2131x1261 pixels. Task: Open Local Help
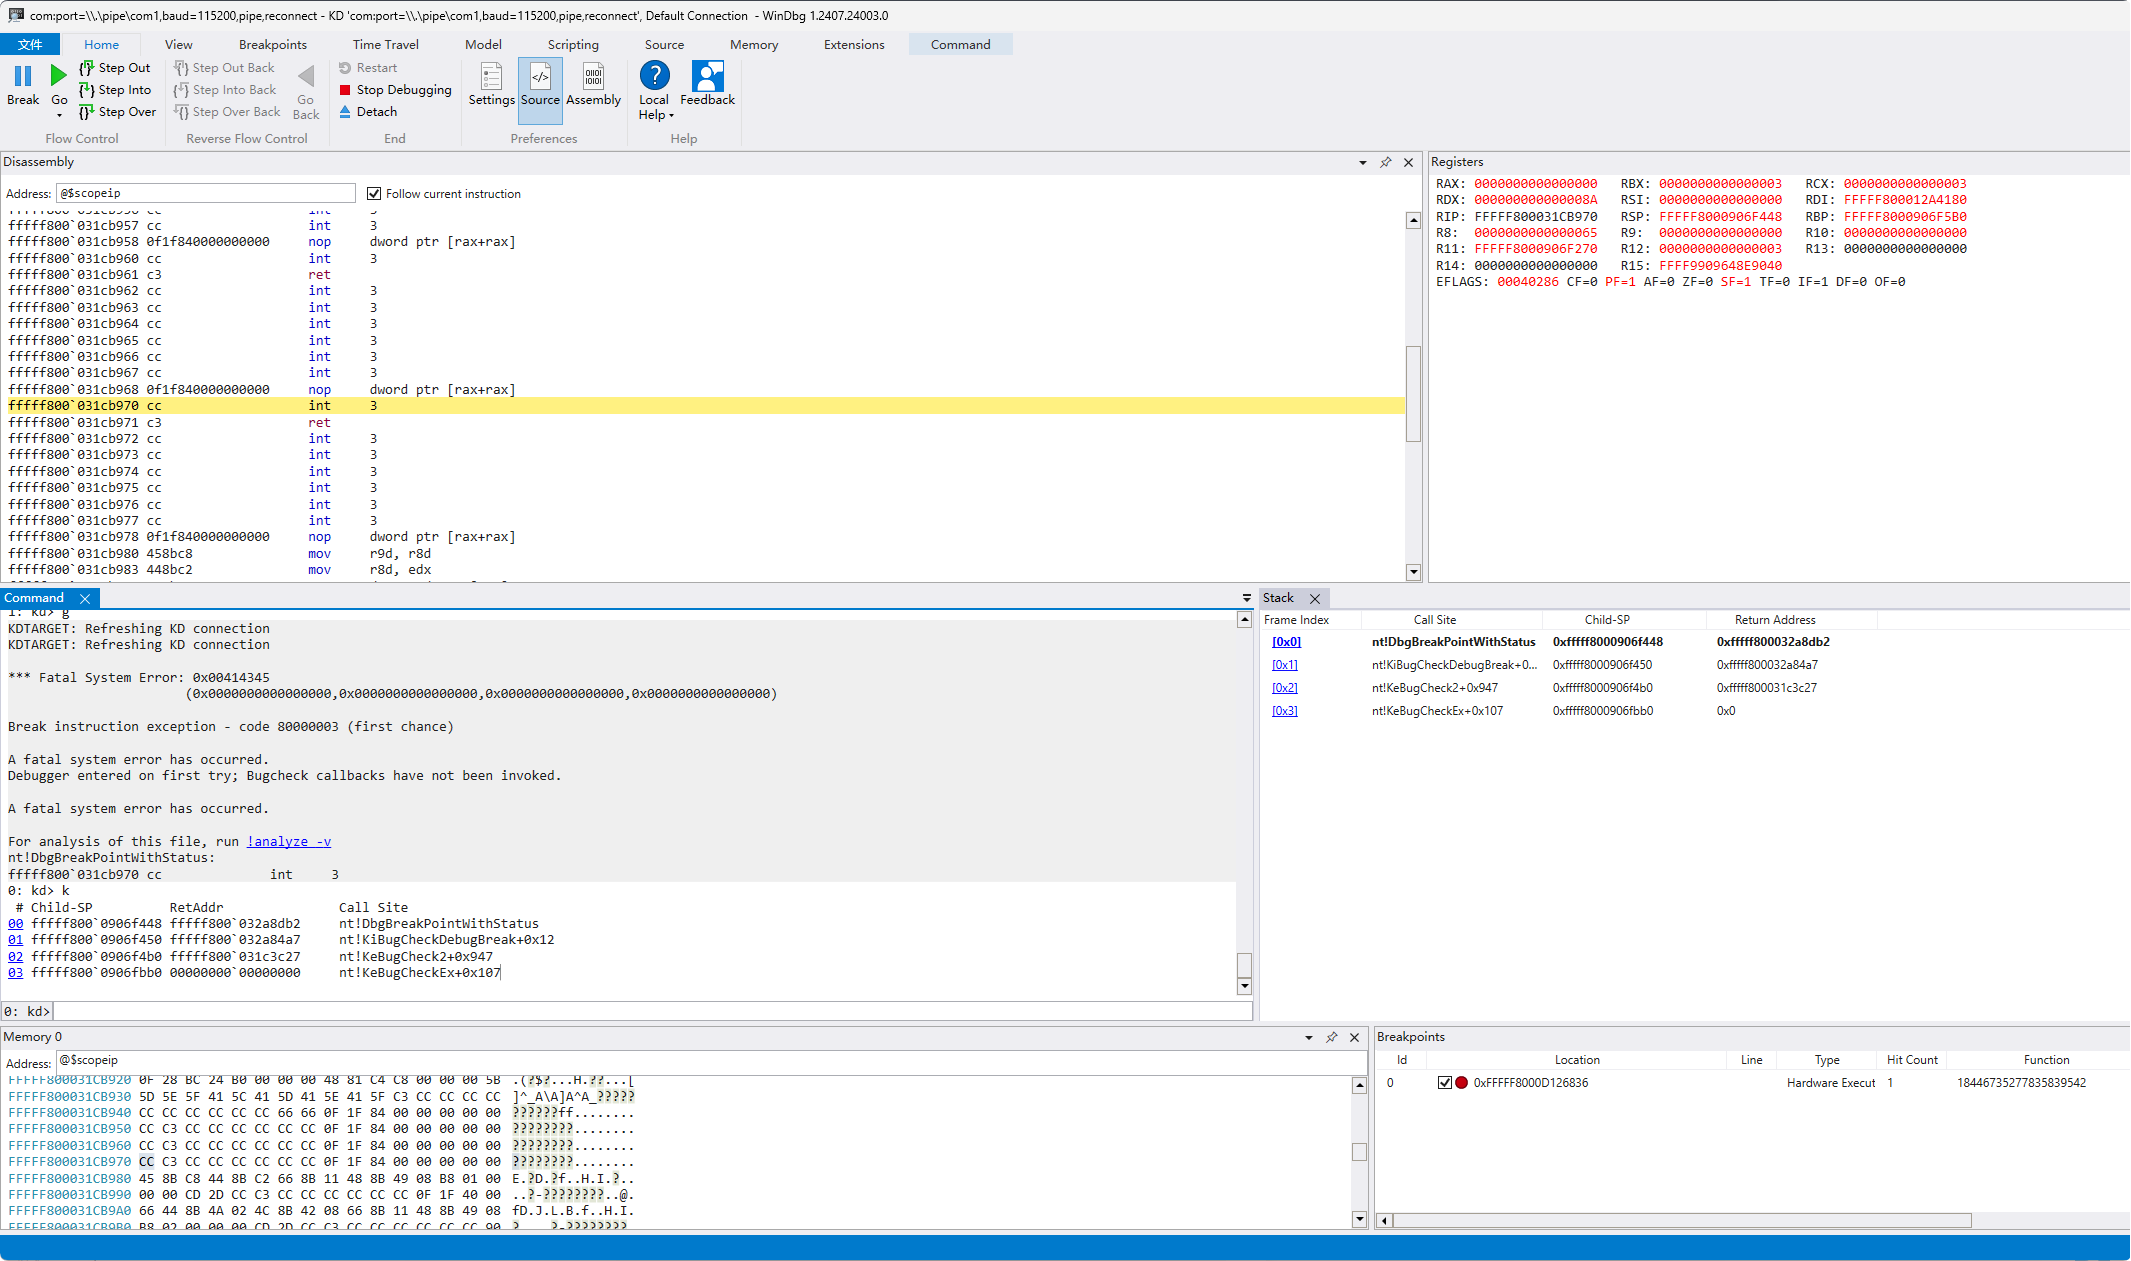(654, 90)
